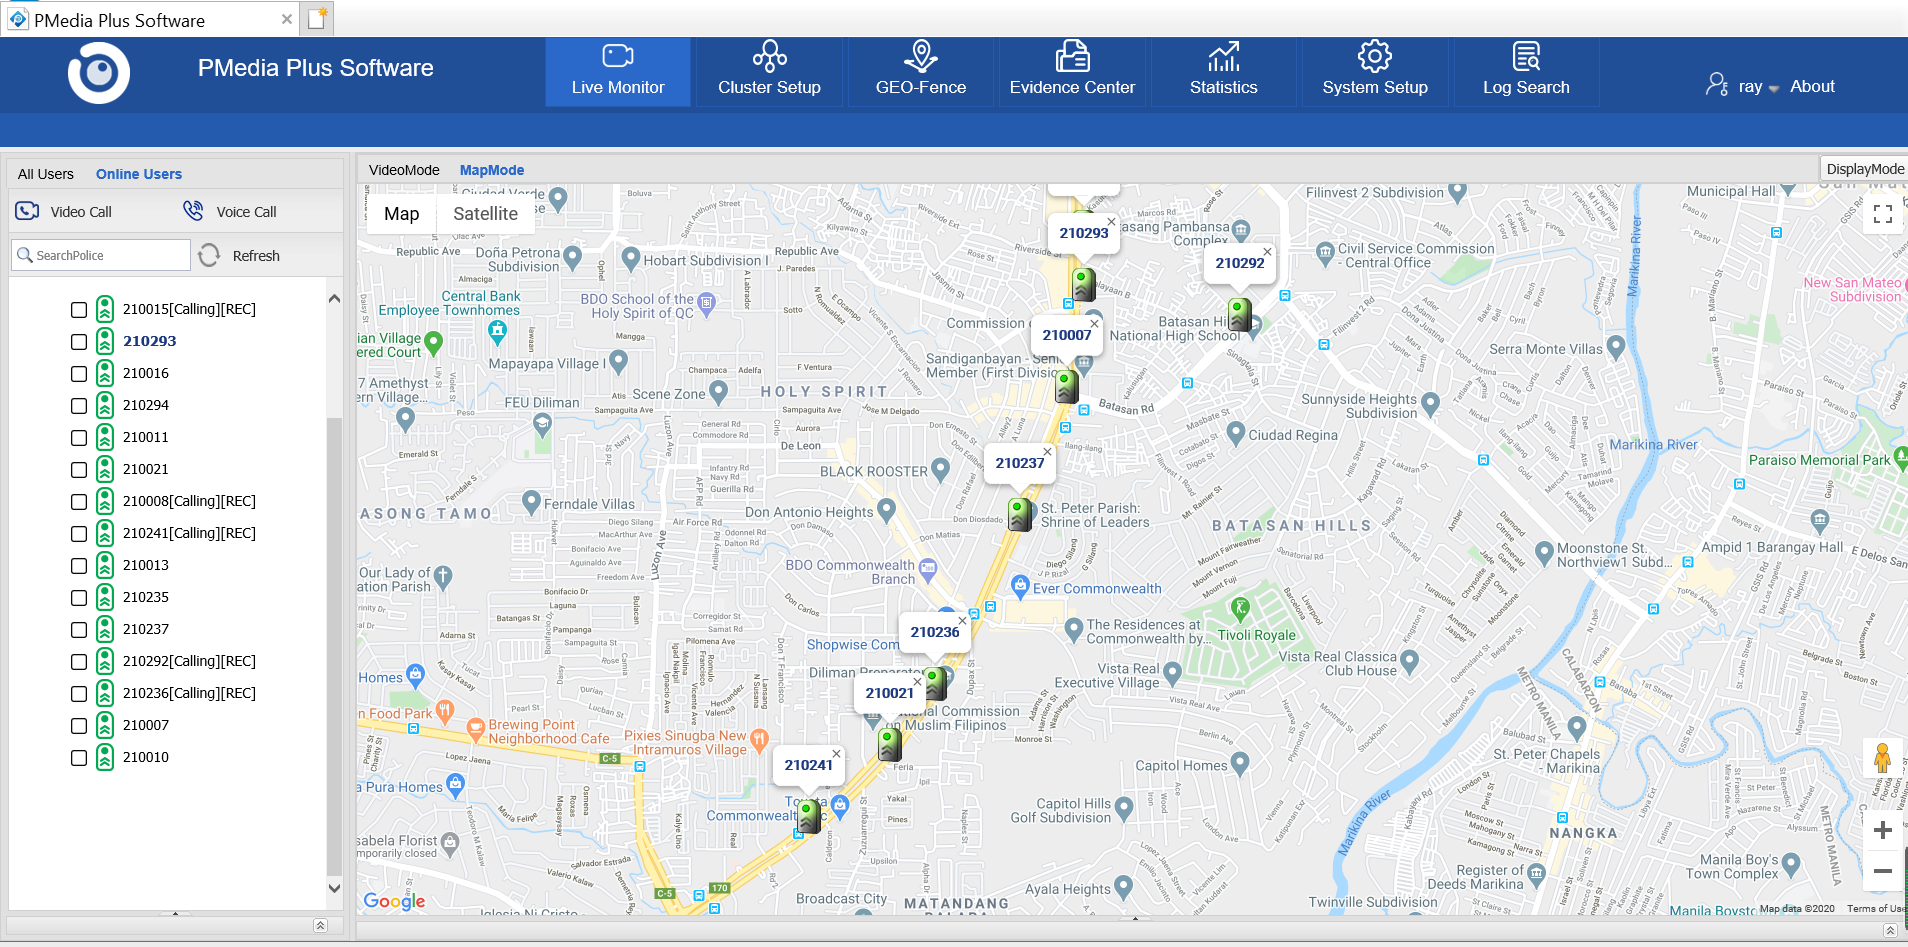
Task: Check the box for user 210016
Action: pos(79,374)
